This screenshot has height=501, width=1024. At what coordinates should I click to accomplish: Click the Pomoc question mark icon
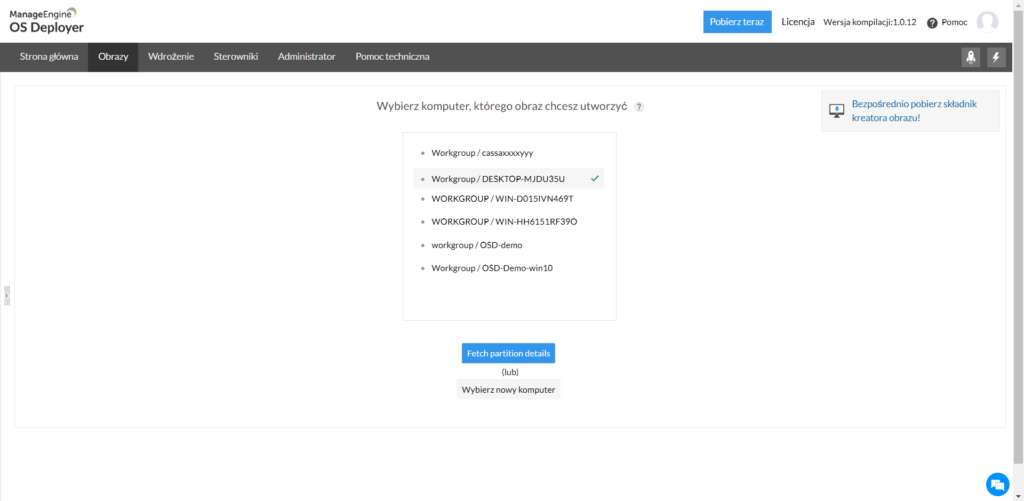932,23
